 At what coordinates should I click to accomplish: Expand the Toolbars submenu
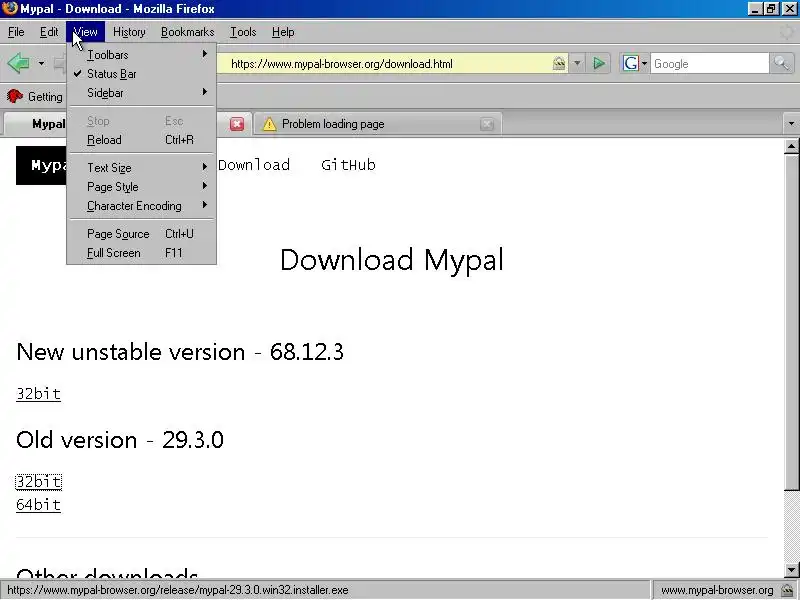141,55
